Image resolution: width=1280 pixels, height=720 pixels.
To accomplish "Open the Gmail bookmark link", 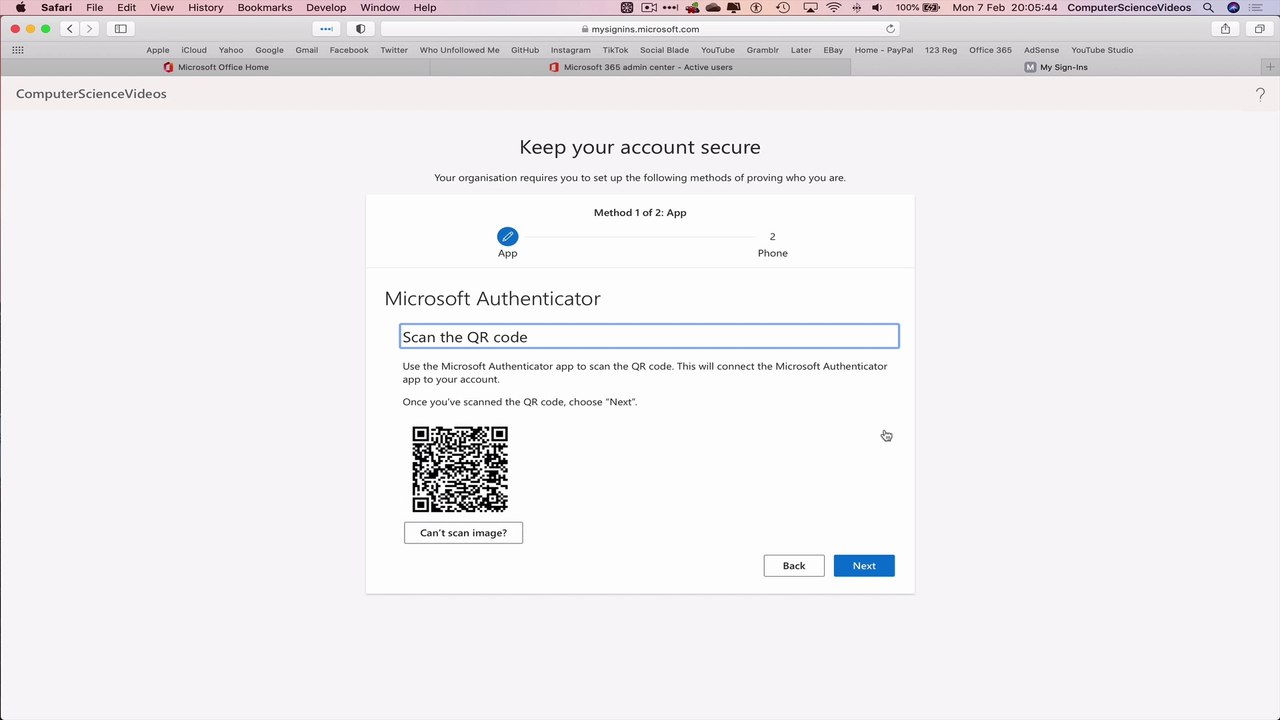I will (307, 50).
